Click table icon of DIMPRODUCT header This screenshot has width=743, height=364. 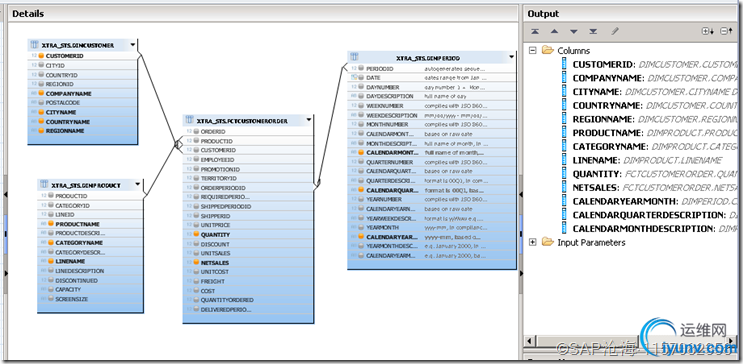44,184
